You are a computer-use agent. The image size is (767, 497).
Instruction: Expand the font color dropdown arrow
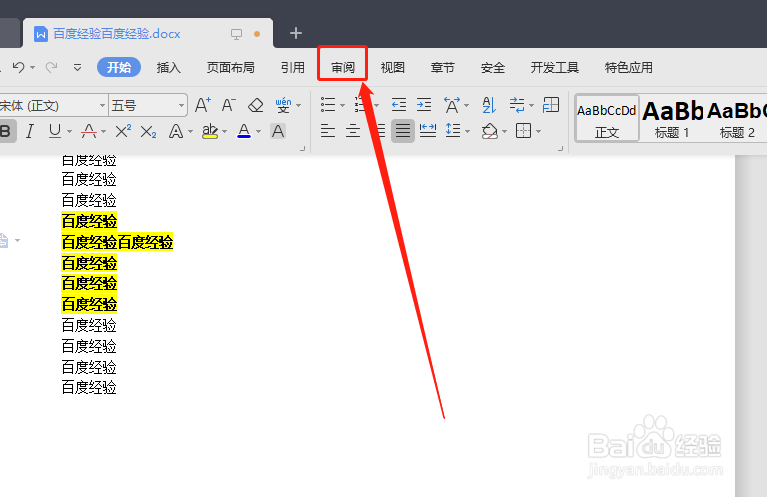pyautogui.click(x=258, y=131)
